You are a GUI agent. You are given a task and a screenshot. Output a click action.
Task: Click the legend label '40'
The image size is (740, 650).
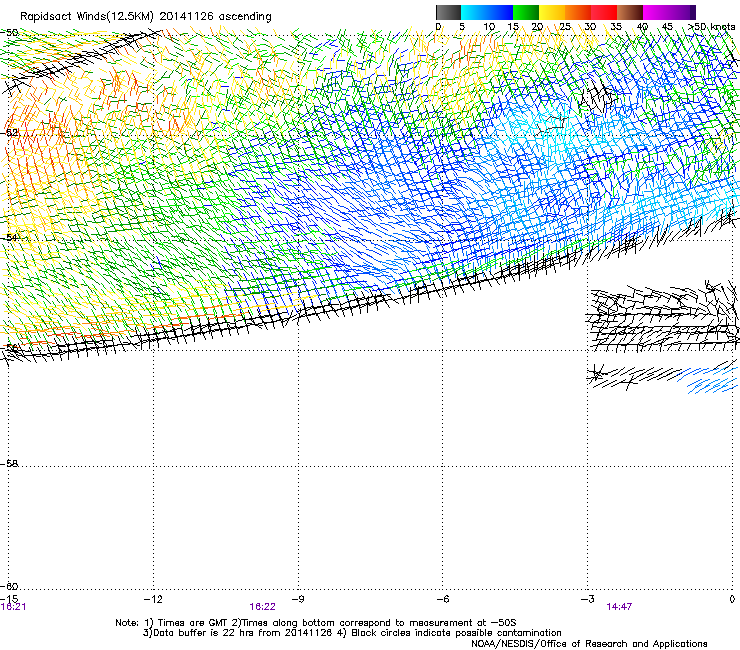642,26
